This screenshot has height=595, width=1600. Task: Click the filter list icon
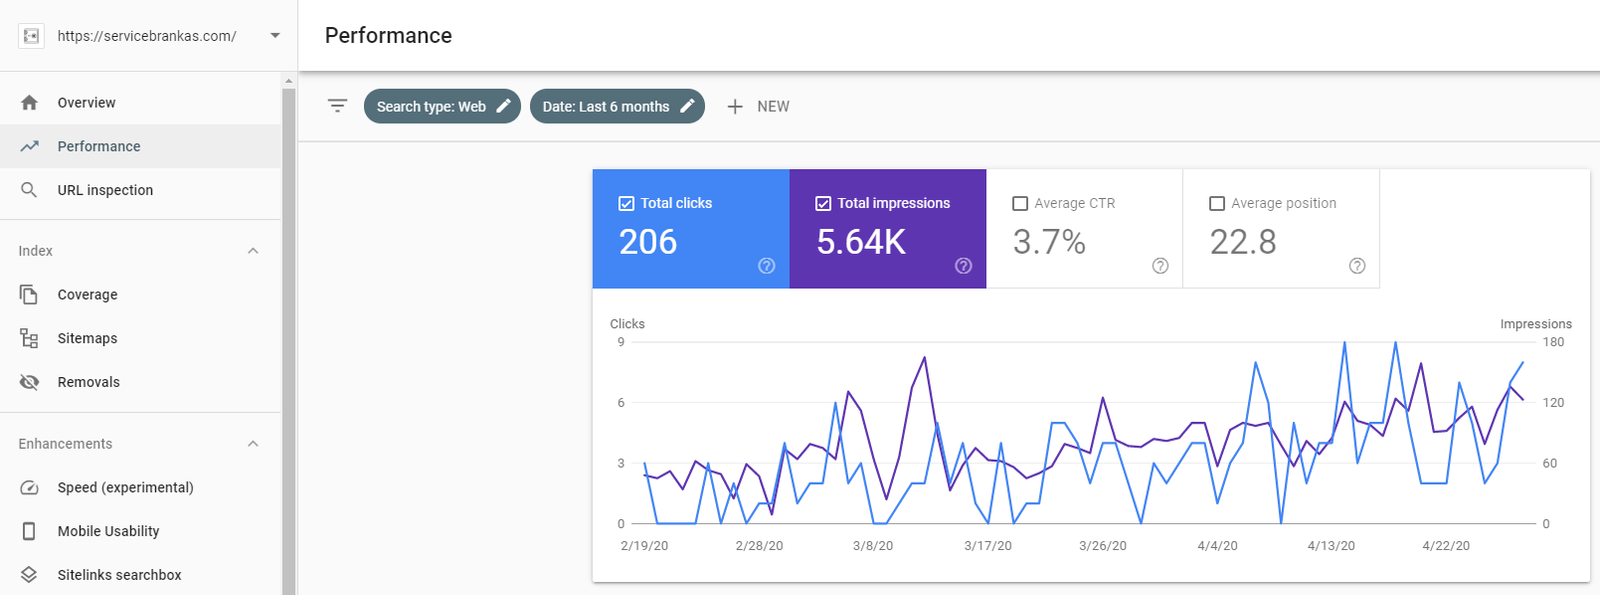[338, 106]
